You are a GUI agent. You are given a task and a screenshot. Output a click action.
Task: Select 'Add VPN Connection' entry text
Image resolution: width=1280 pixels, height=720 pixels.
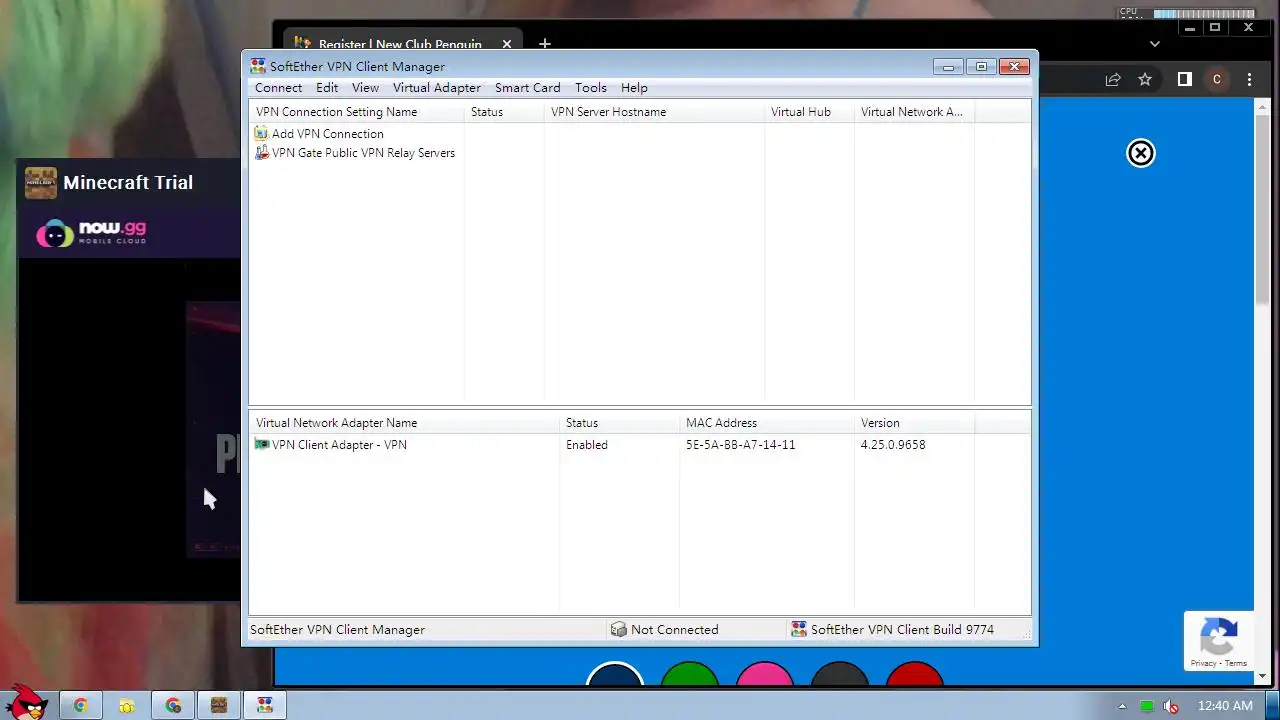pos(328,134)
